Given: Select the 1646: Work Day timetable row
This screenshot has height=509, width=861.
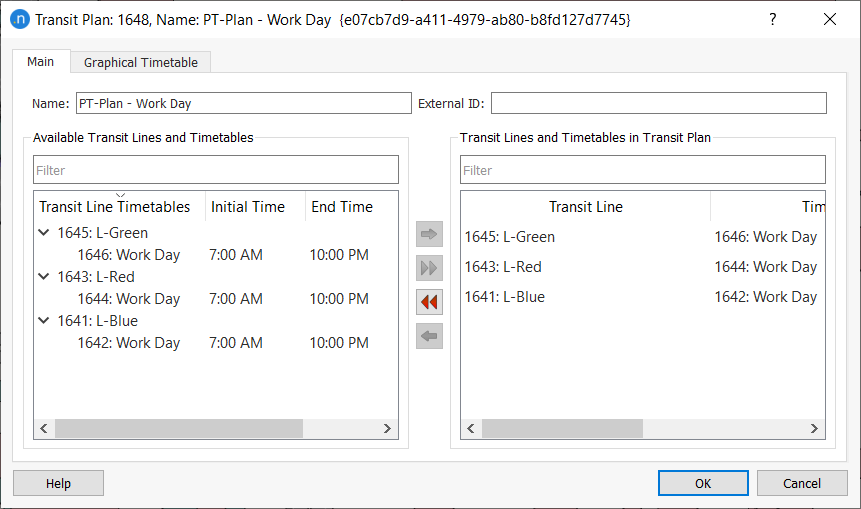Looking at the screenshot, I should pos(129,255).
